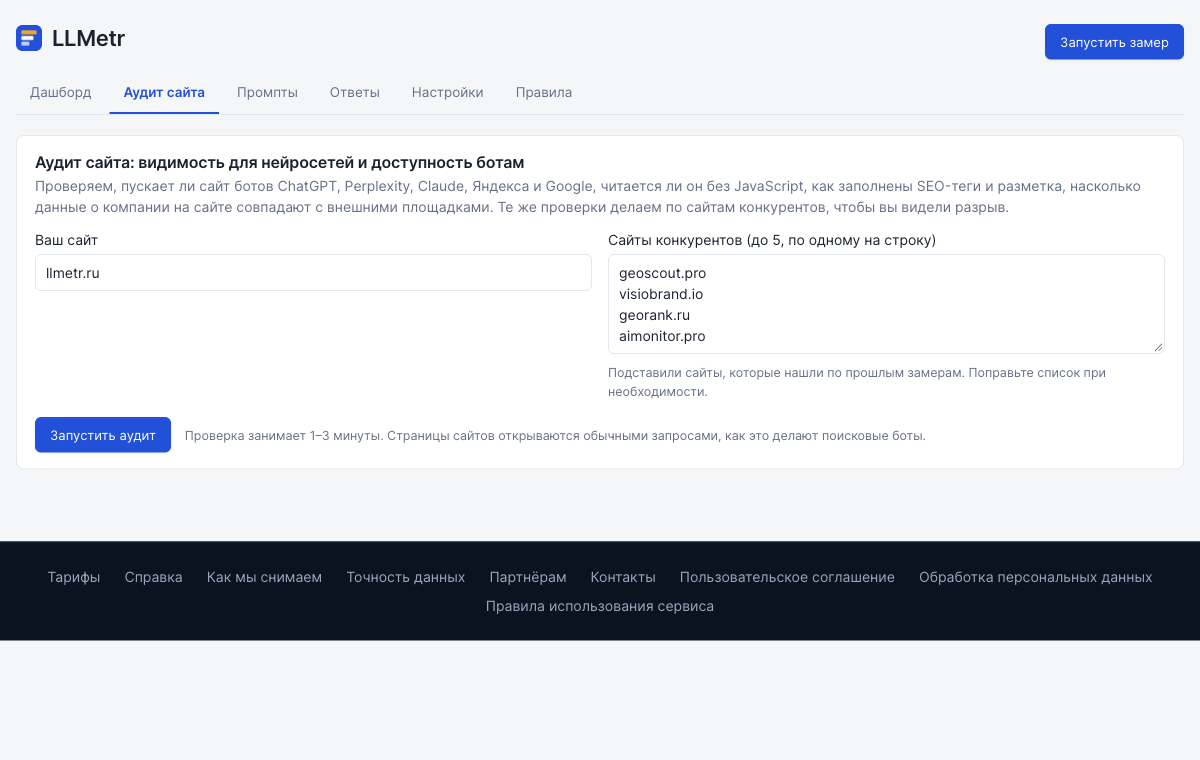Open Обработка персональных данных link
This screenshot has width=1200, height=760.
1036,577
